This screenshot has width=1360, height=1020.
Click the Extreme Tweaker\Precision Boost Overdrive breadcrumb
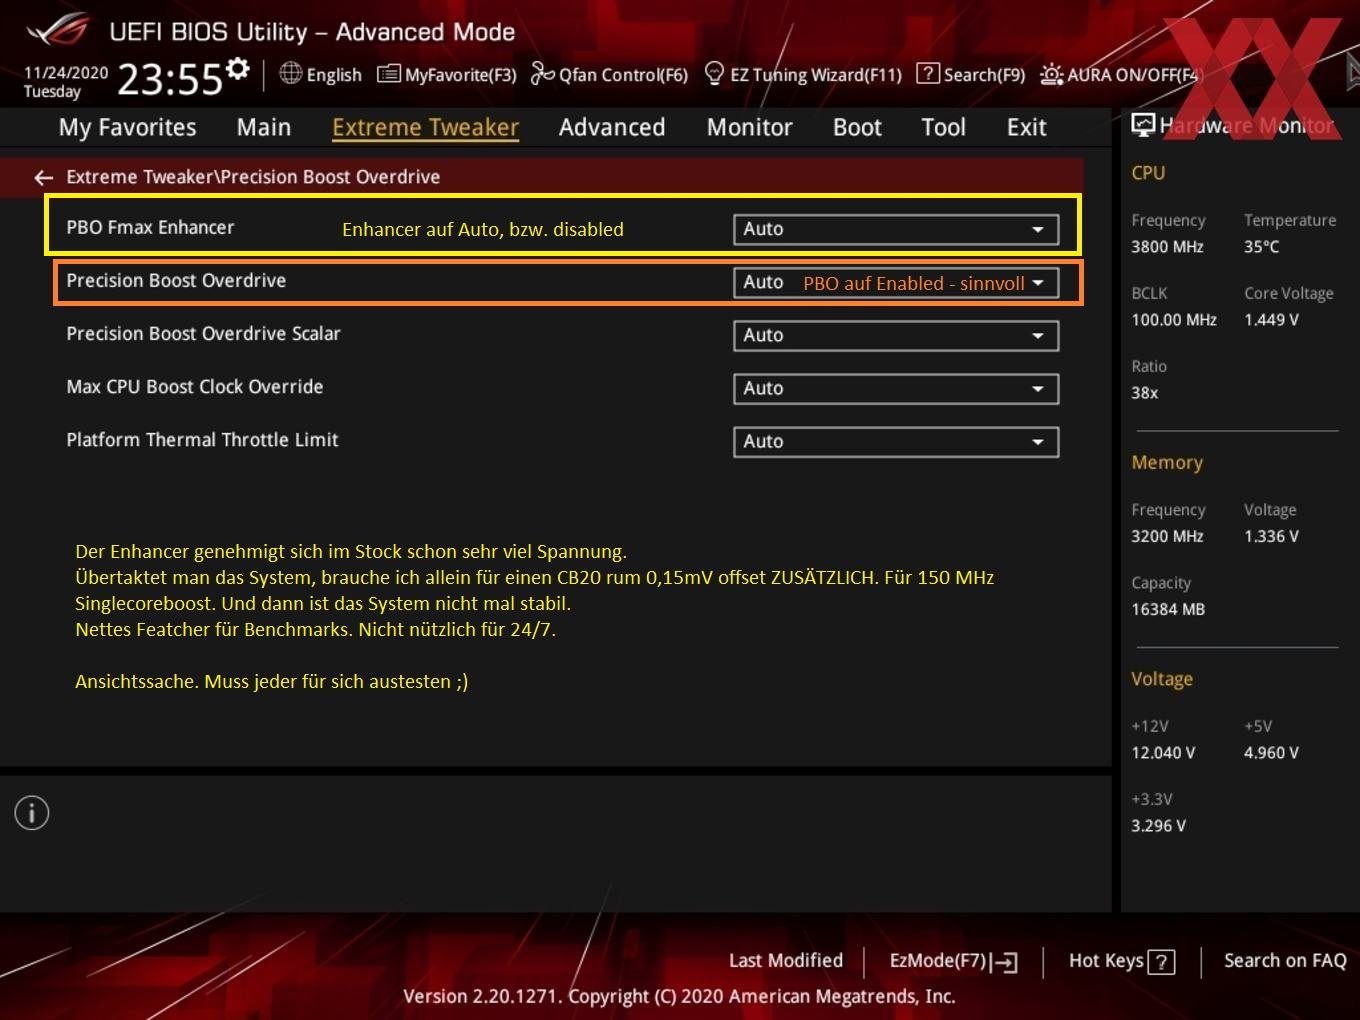pyautogui.click(x=253, y=177)
